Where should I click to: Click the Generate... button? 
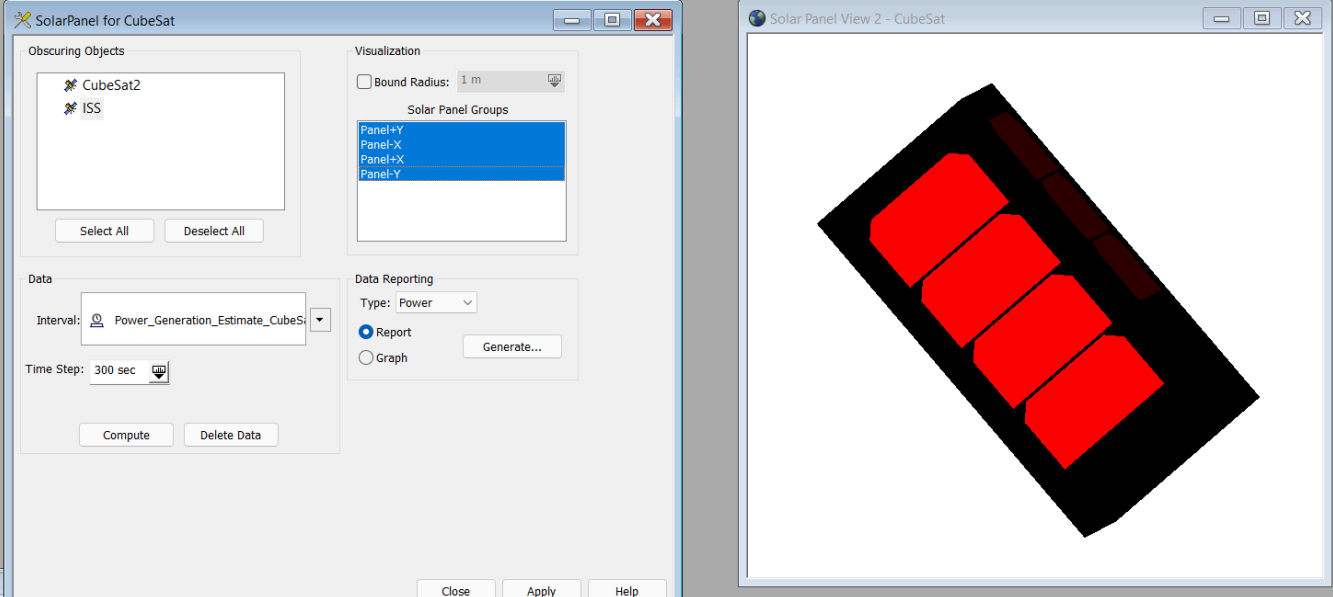512,347
